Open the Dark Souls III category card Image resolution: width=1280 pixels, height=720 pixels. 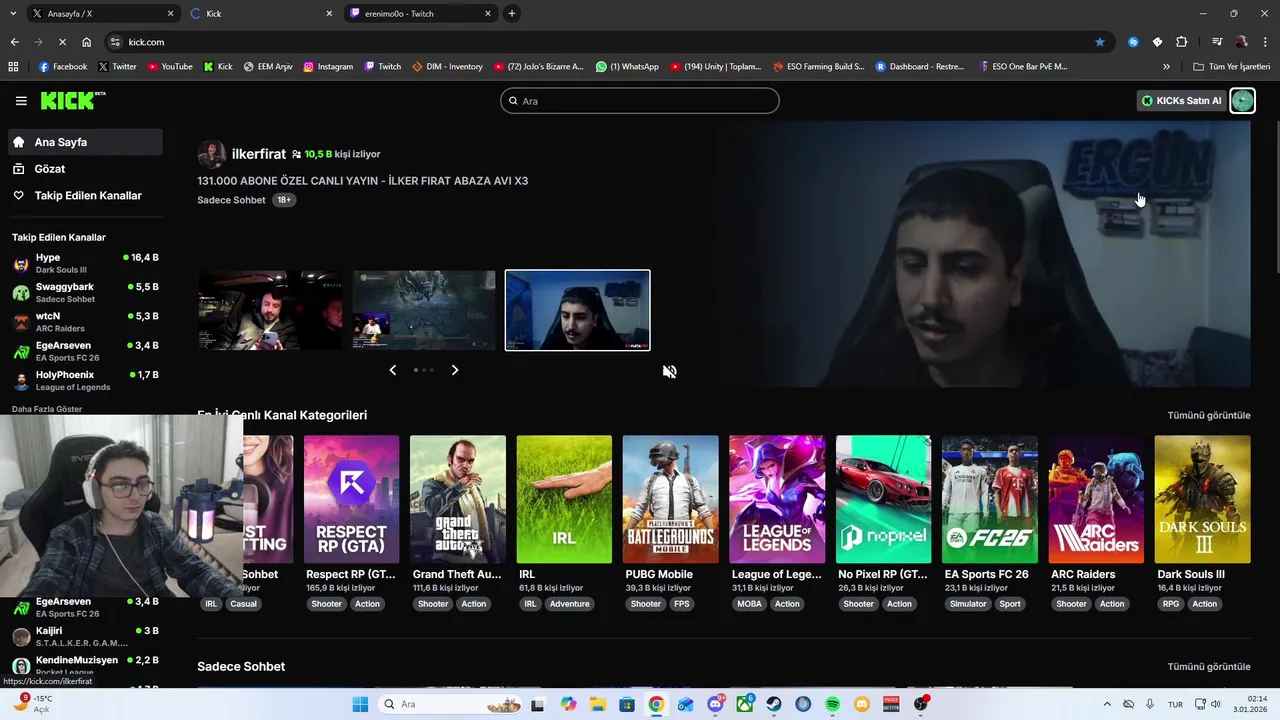click(1202, 499)
